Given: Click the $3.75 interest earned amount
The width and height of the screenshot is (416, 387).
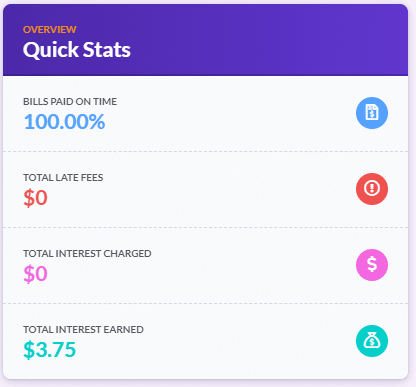Looking at the screenshot, I should point(50,350).
